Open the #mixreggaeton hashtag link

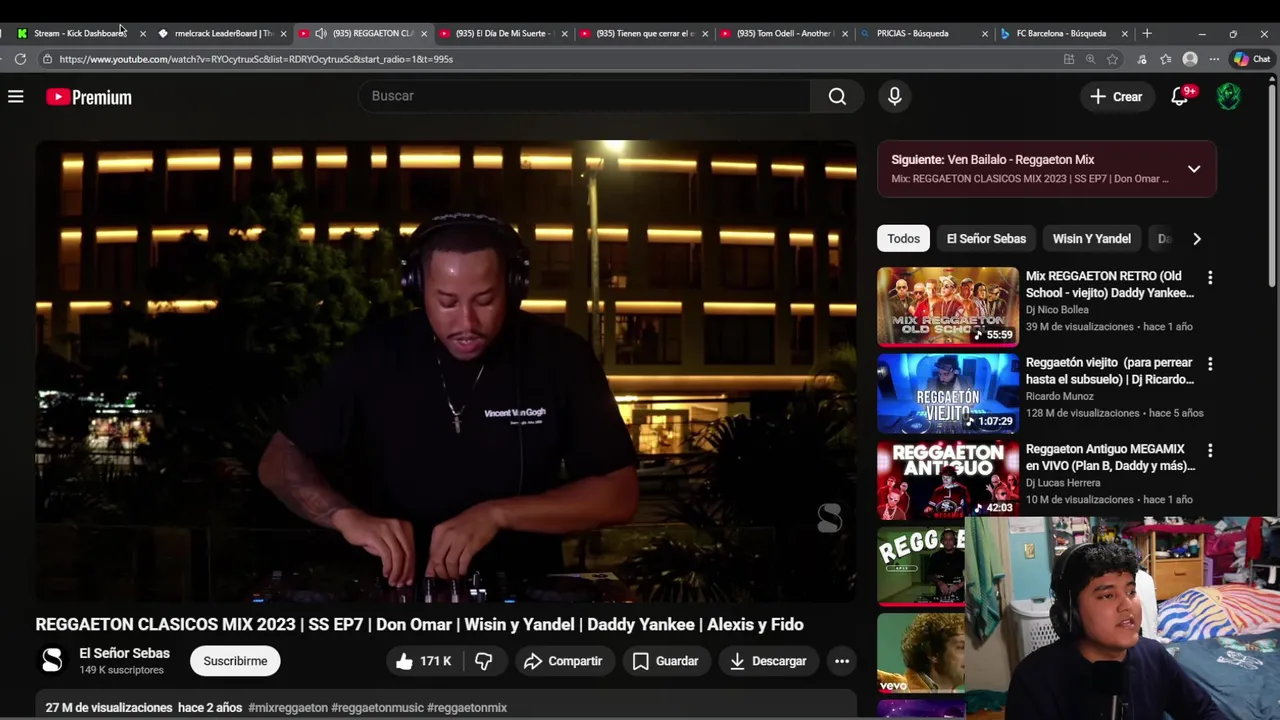(x=288, y=708)
